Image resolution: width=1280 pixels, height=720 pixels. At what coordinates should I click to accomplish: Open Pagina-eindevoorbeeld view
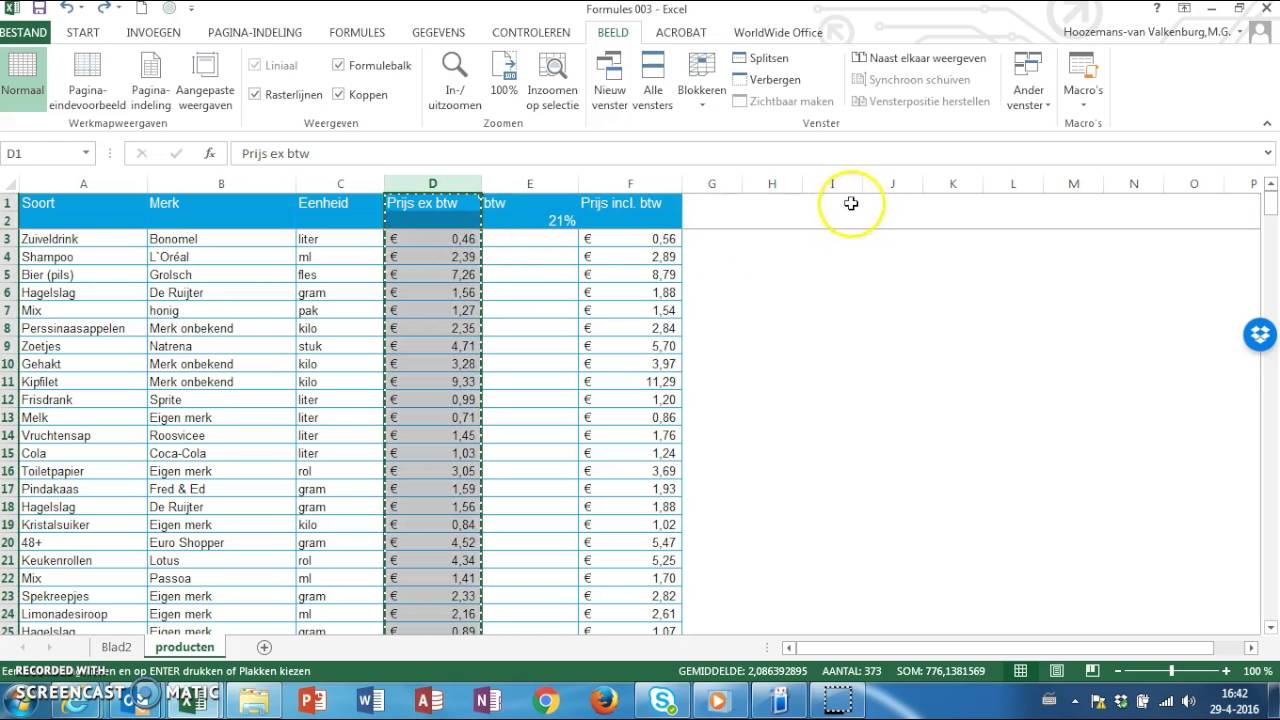point(87,80)
